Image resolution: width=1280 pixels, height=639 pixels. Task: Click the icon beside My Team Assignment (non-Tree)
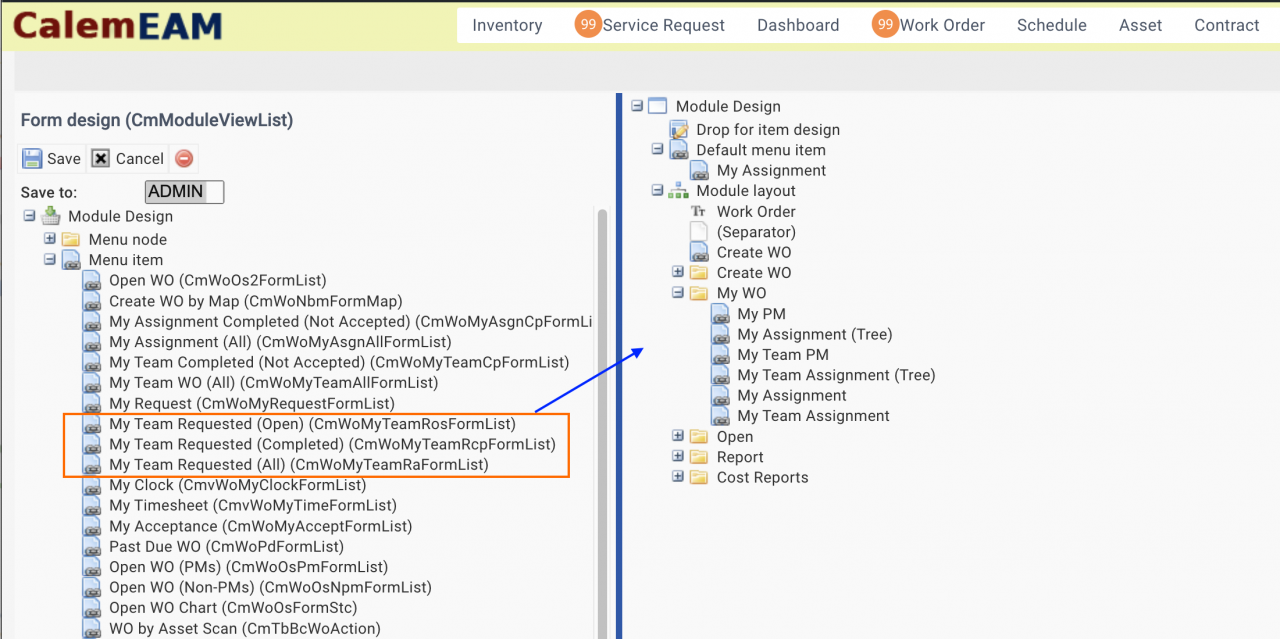(720, 416)
